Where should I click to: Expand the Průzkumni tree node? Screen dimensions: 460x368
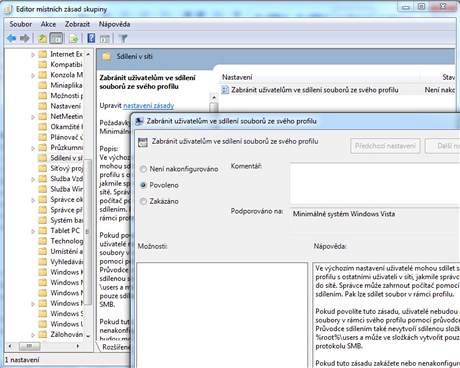click(33, 148)
